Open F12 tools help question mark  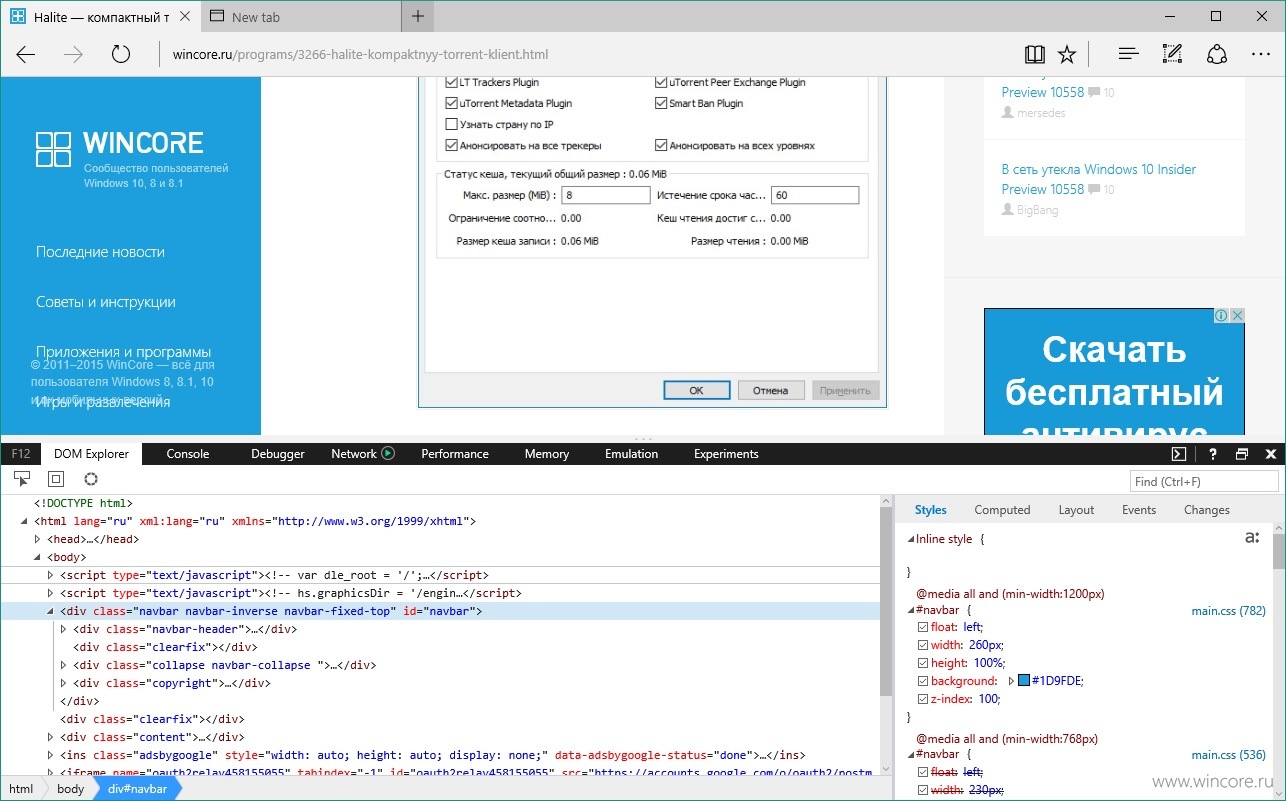(1212, 454)
